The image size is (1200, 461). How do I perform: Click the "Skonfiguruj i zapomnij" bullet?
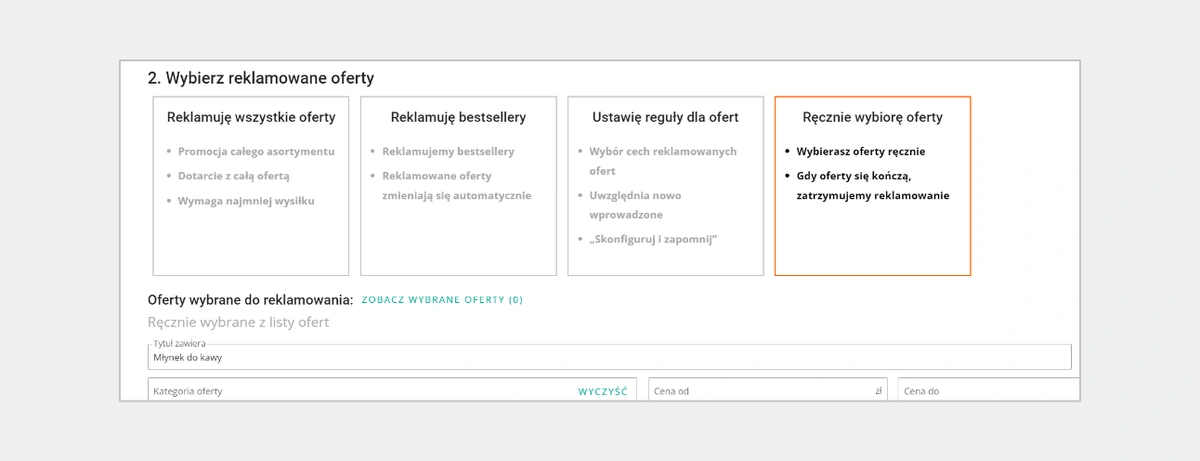pyautogui.click(x=653, y=239)
